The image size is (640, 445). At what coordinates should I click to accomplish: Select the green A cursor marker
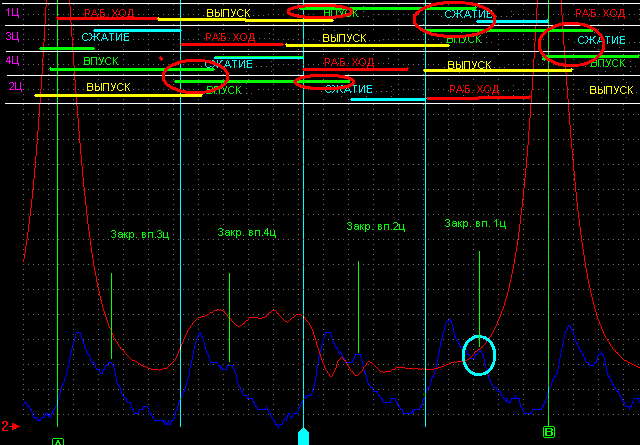point(58,441)
